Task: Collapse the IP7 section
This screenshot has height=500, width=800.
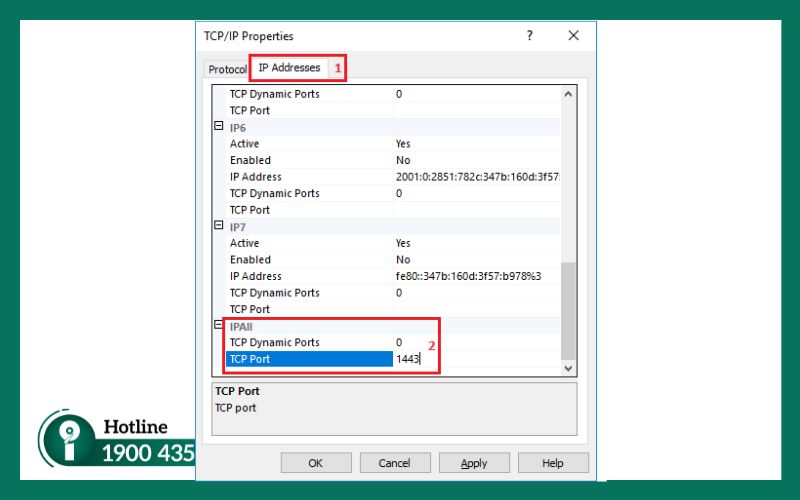Action: (219, 226)
